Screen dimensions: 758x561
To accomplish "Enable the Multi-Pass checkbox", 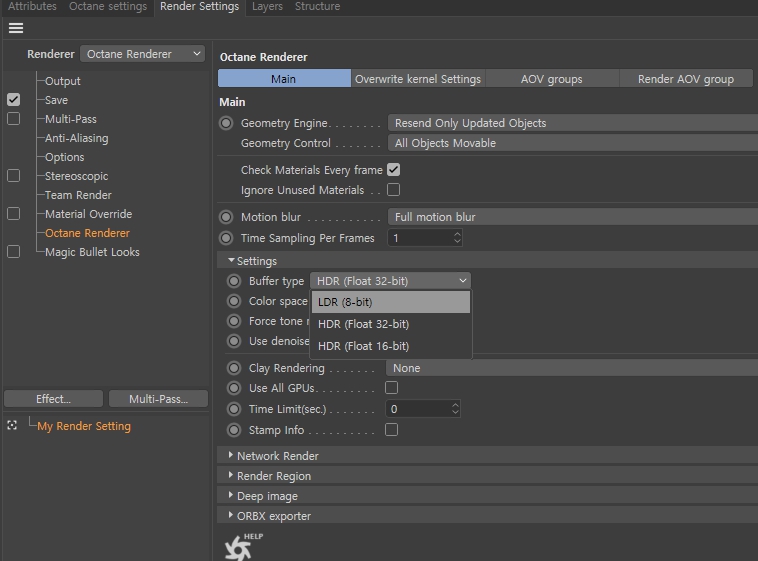I will point(14,118).
